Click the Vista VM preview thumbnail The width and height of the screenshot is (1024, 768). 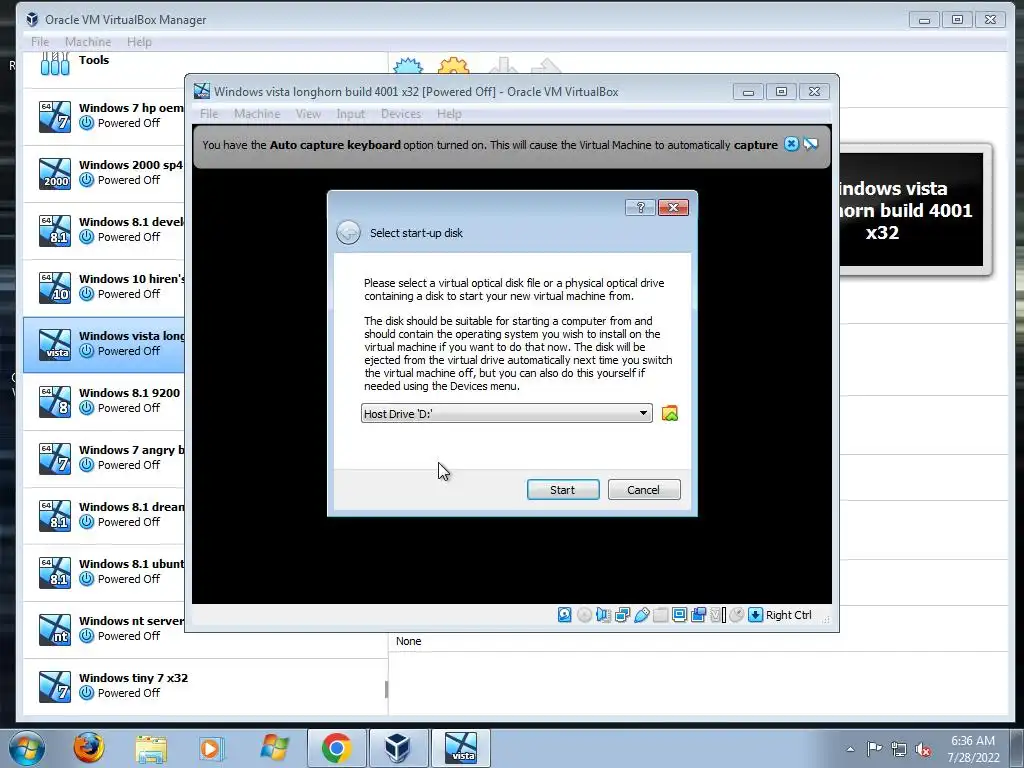point(911,210)
